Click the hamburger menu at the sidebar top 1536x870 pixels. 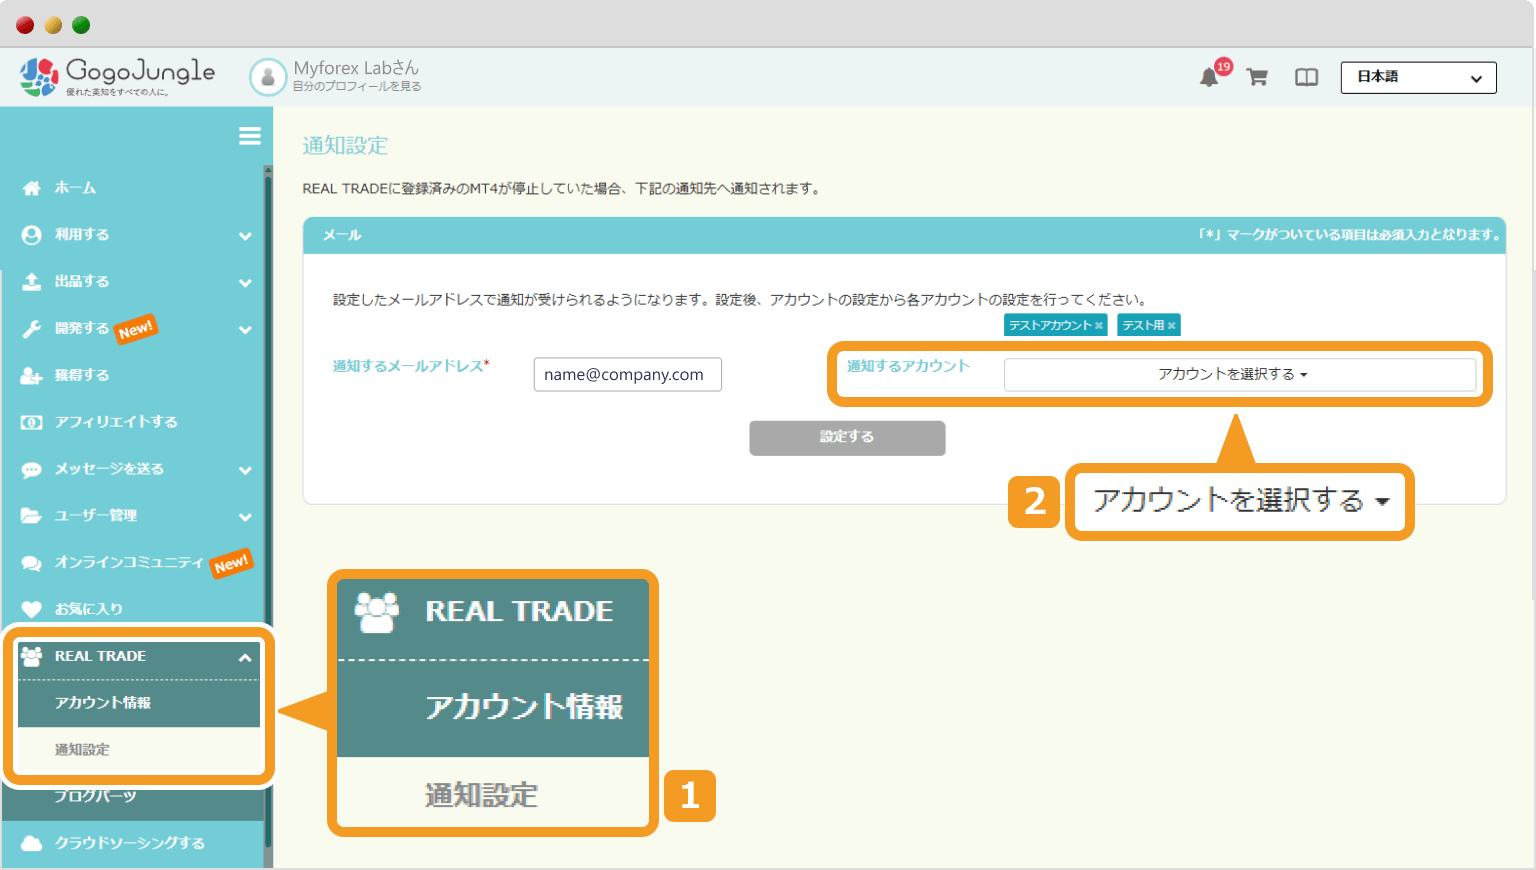click(249, 136)
